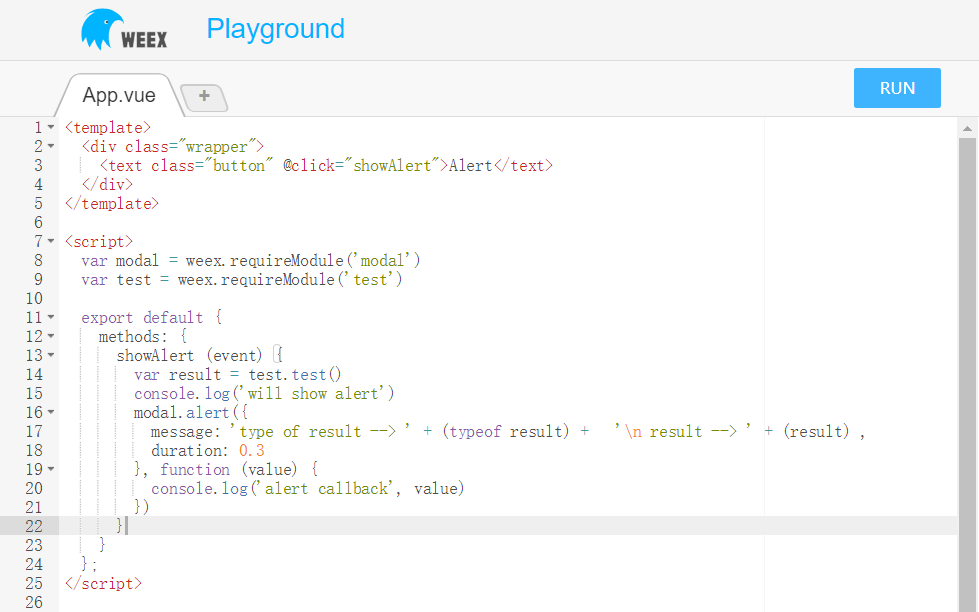The height and width of the screenshot is (612, 979).
Task: Collapse export default fold arrow on line 11
Action: [51, 317]
